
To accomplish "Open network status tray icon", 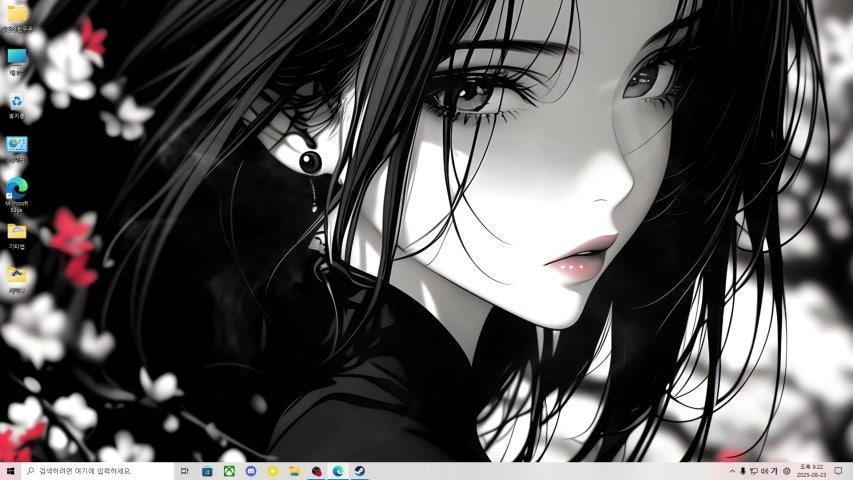I will pos(754,471).
